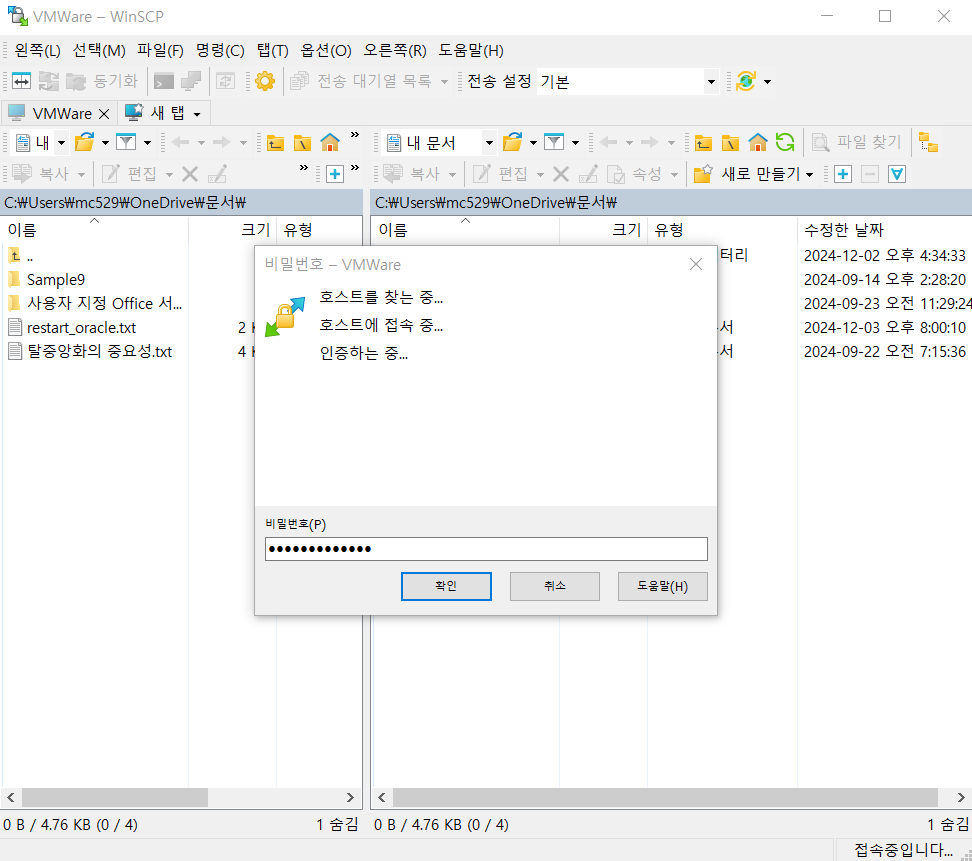Go to root directory in left panel

[302, 143]
